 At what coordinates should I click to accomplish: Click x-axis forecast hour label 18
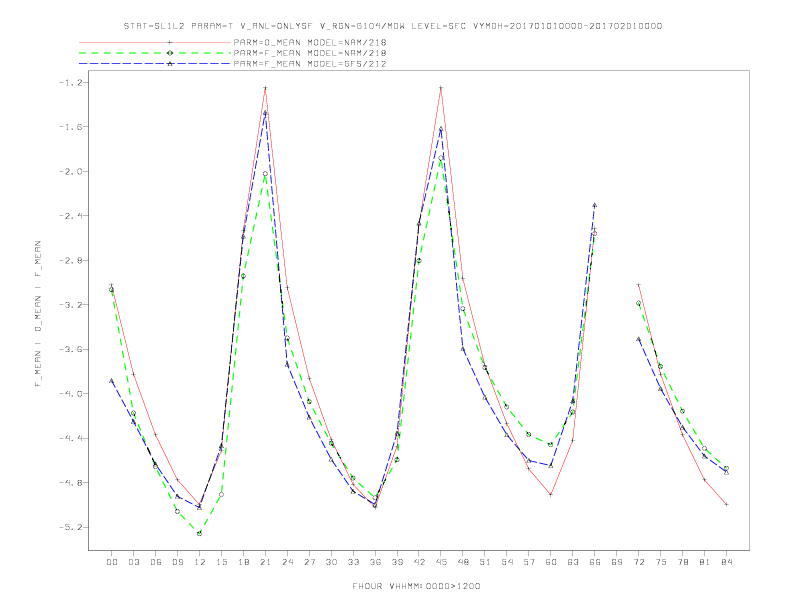(243, 562)
